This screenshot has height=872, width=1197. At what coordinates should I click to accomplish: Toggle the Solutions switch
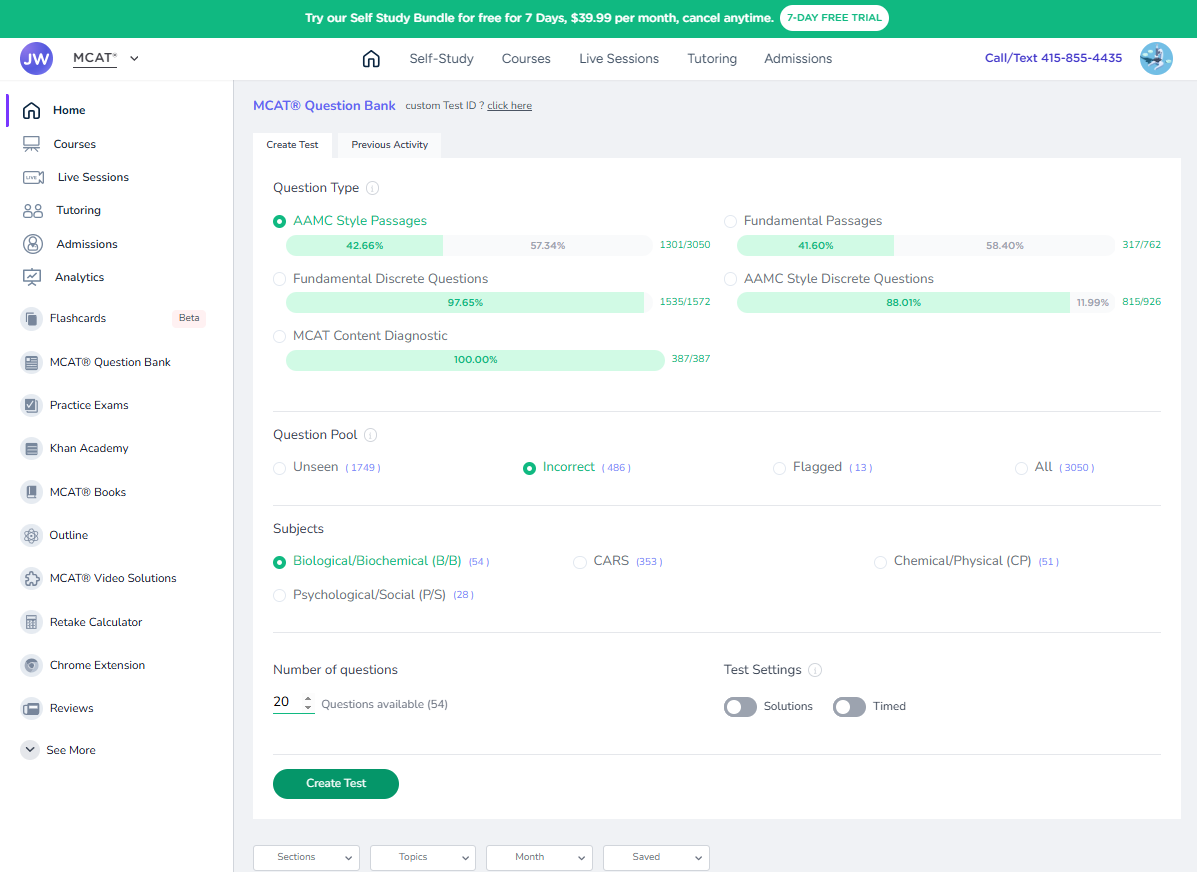740,707
